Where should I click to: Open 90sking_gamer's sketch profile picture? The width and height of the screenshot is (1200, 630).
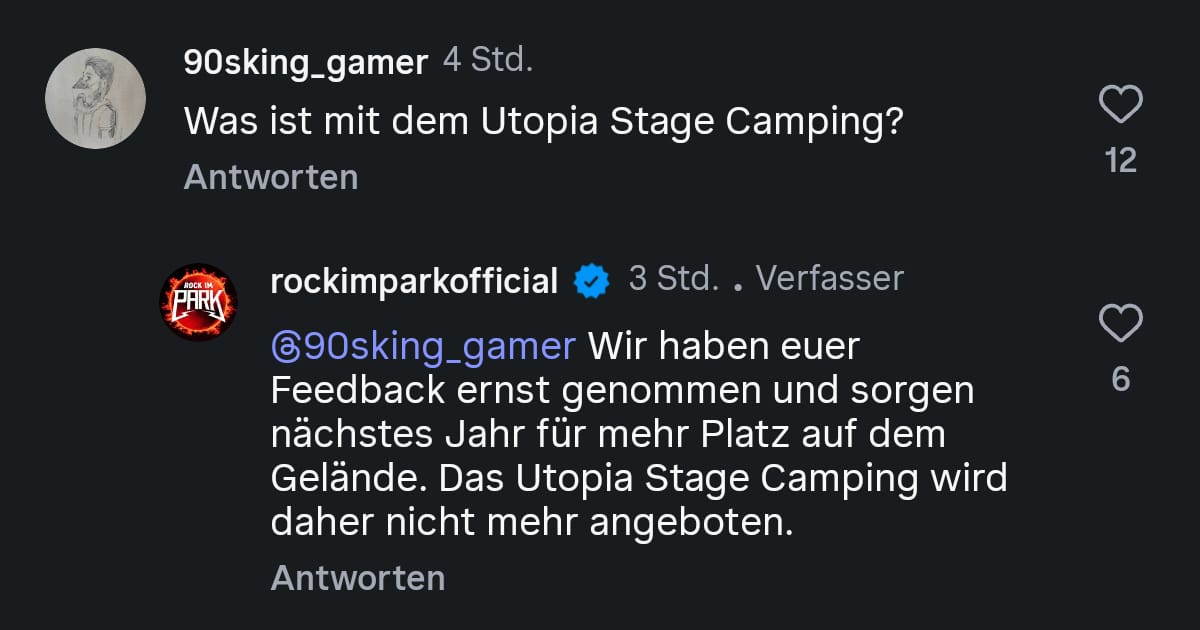coord(96,98)
